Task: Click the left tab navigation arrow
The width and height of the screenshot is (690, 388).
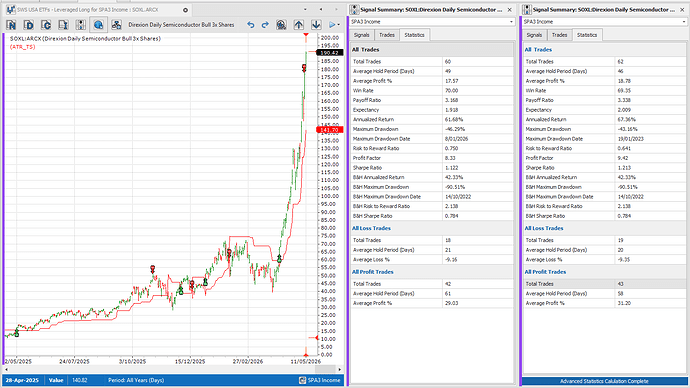Action: pos(321,10)
